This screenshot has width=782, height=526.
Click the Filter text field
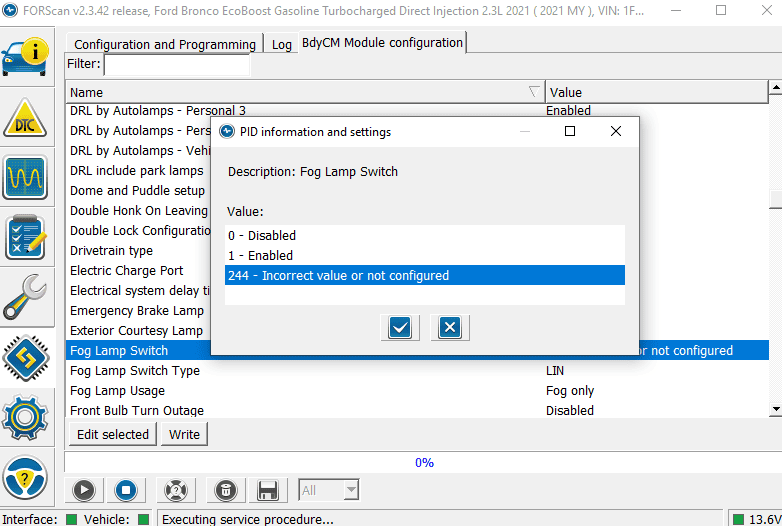coord(177,65)
